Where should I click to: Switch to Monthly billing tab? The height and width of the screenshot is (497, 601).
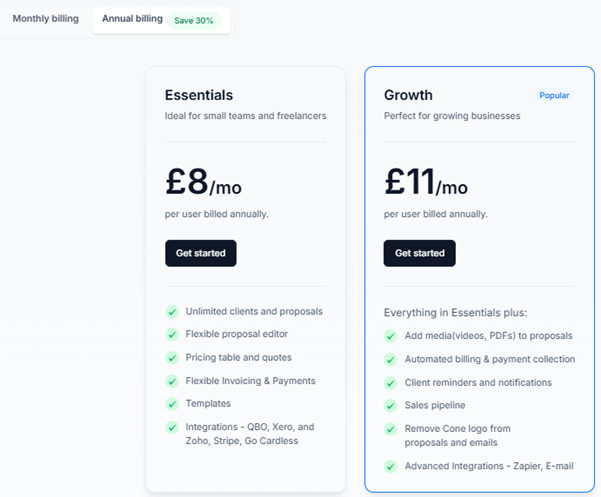pyautogui.click(x=45, y=19)
